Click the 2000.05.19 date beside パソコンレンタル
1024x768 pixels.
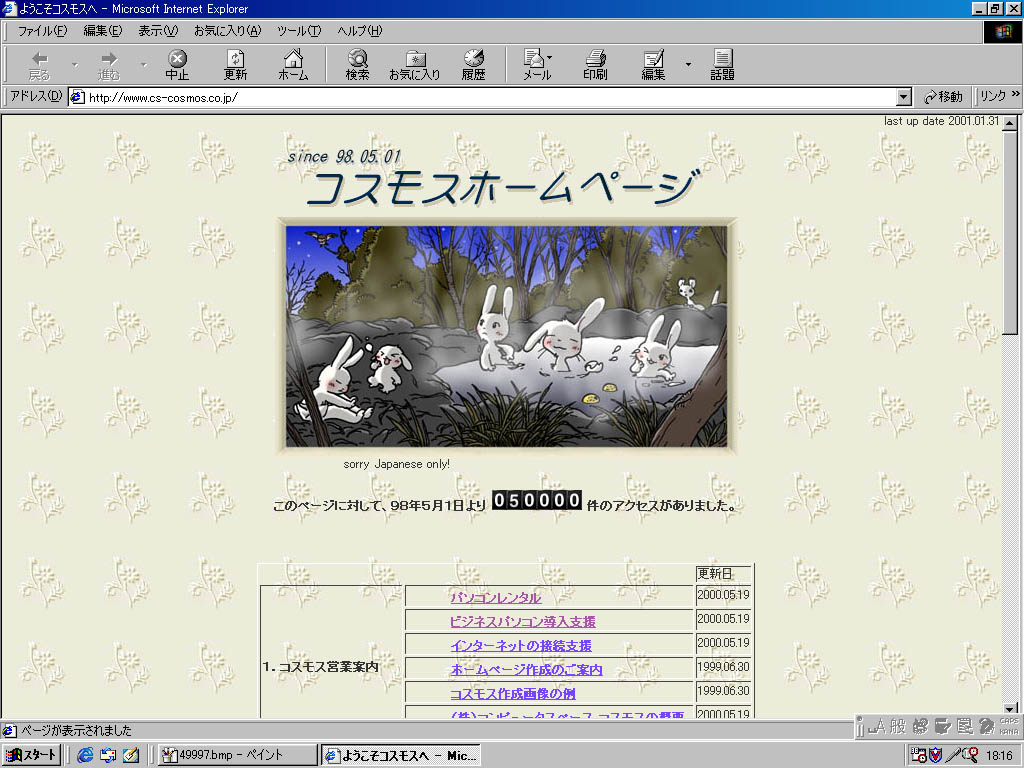pos(723,595)
